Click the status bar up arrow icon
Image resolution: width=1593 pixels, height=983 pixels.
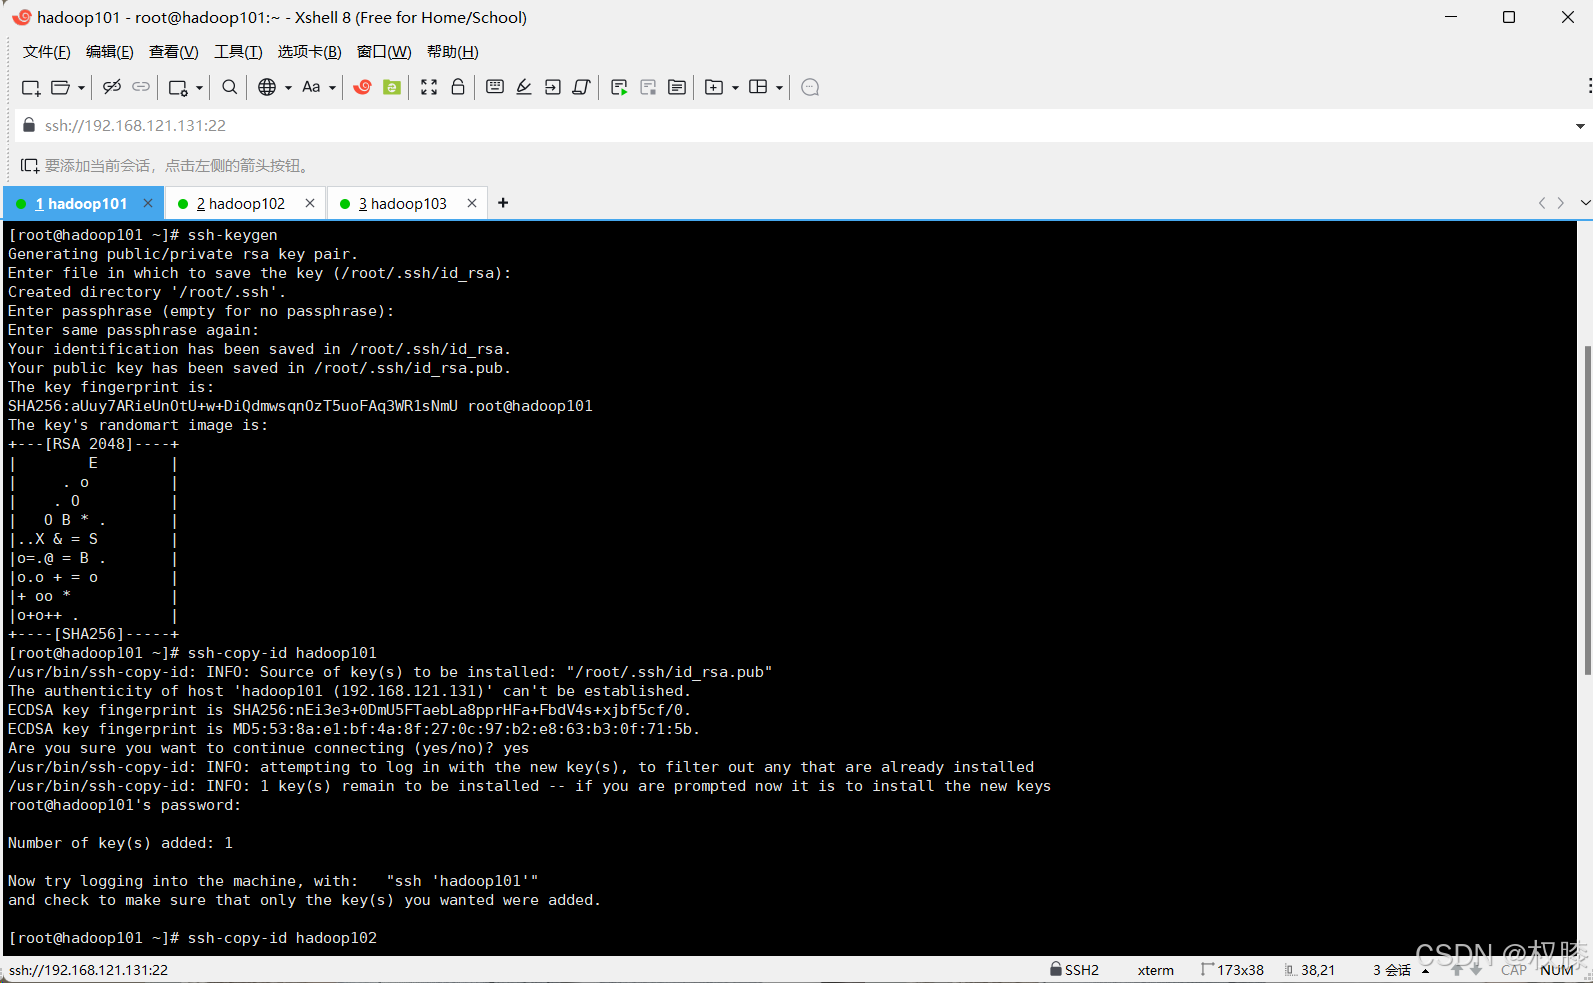1457,970
